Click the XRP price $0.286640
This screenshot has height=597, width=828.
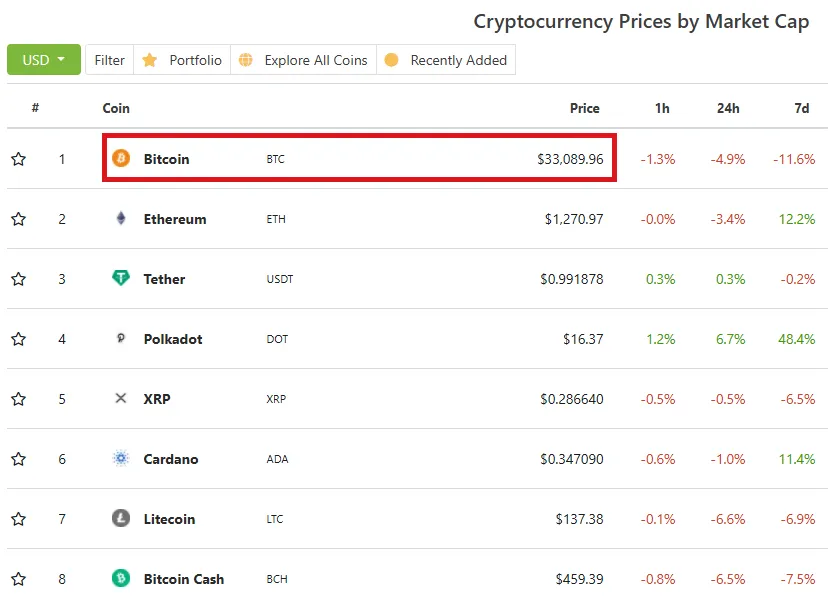pyautogui.click(x=571, y=399)
